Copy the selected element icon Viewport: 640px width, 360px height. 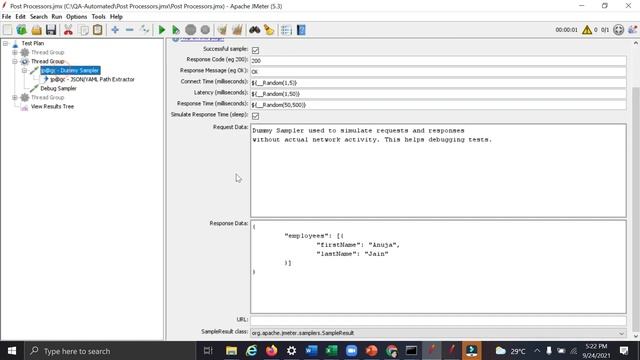click(x=84, y=30)
